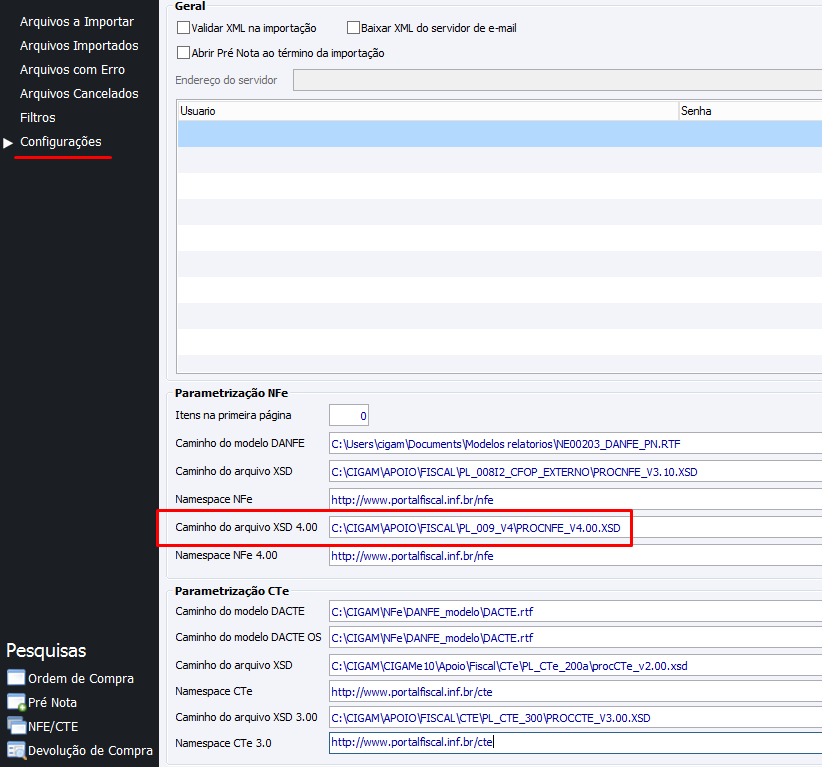Click the Caminho do arquivo XSD 4.00 field
822x767 pixels.
(575, 527)
